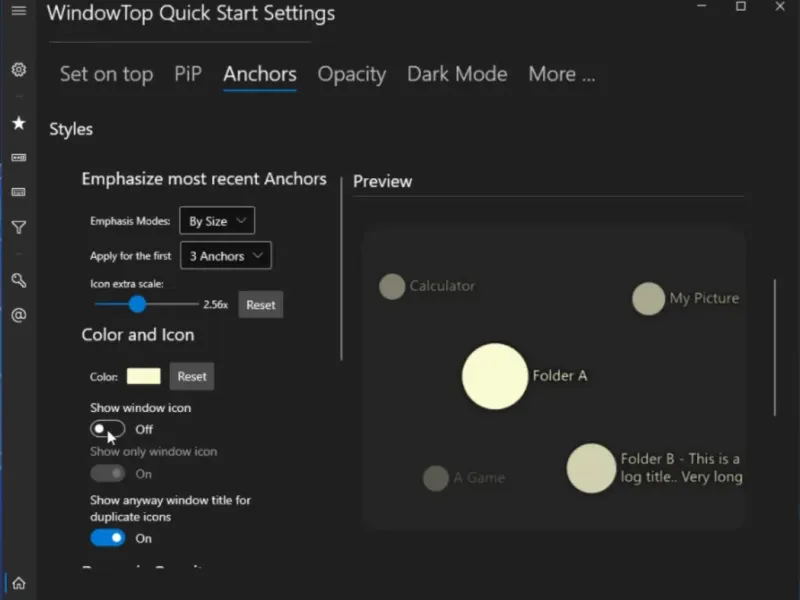800x600 pixels.
Task: Open the hamburger menu
Action: point(18,10)
